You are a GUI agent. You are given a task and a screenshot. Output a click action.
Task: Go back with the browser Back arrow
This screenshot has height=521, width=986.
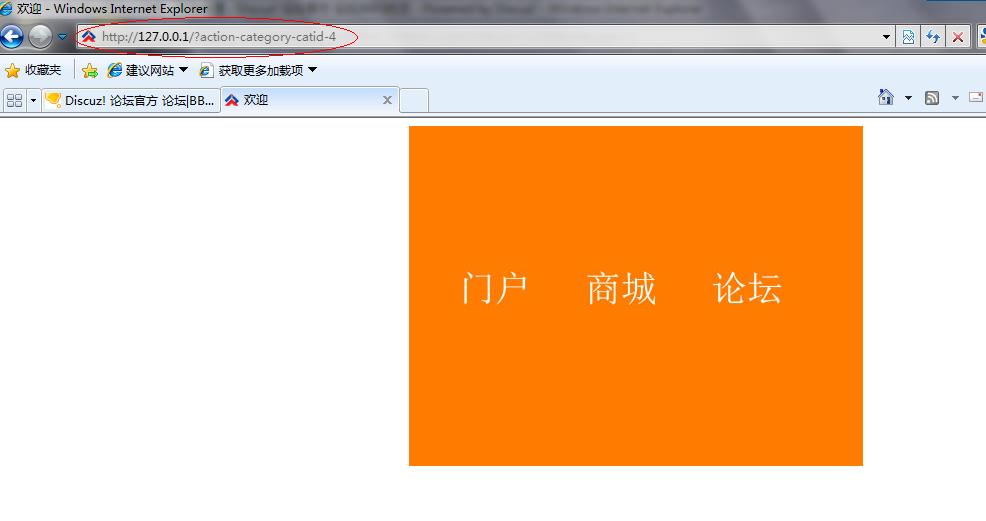pos(11,36)
